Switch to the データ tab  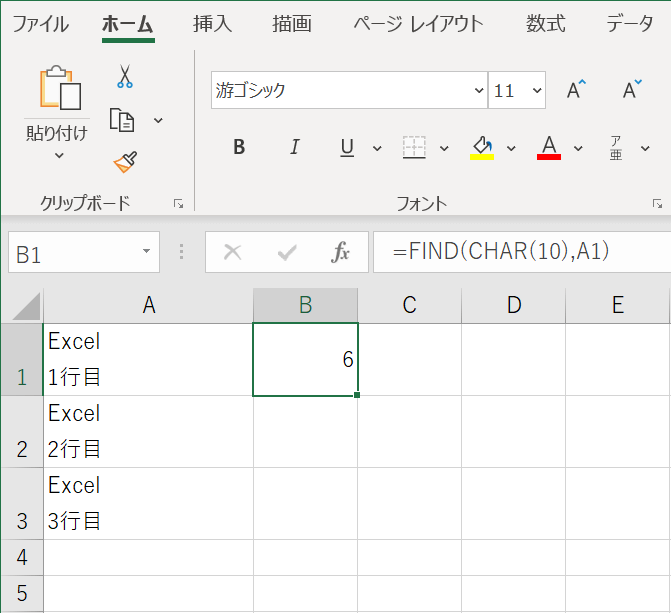(630, 24)
